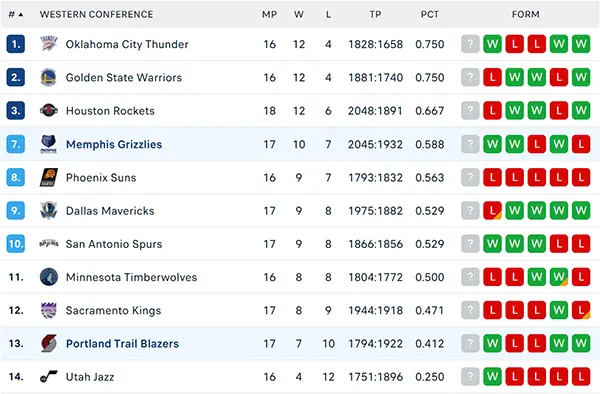Sort table by MP column header
The width and height of the screenshot is (600, 394).
click(269, 15)
